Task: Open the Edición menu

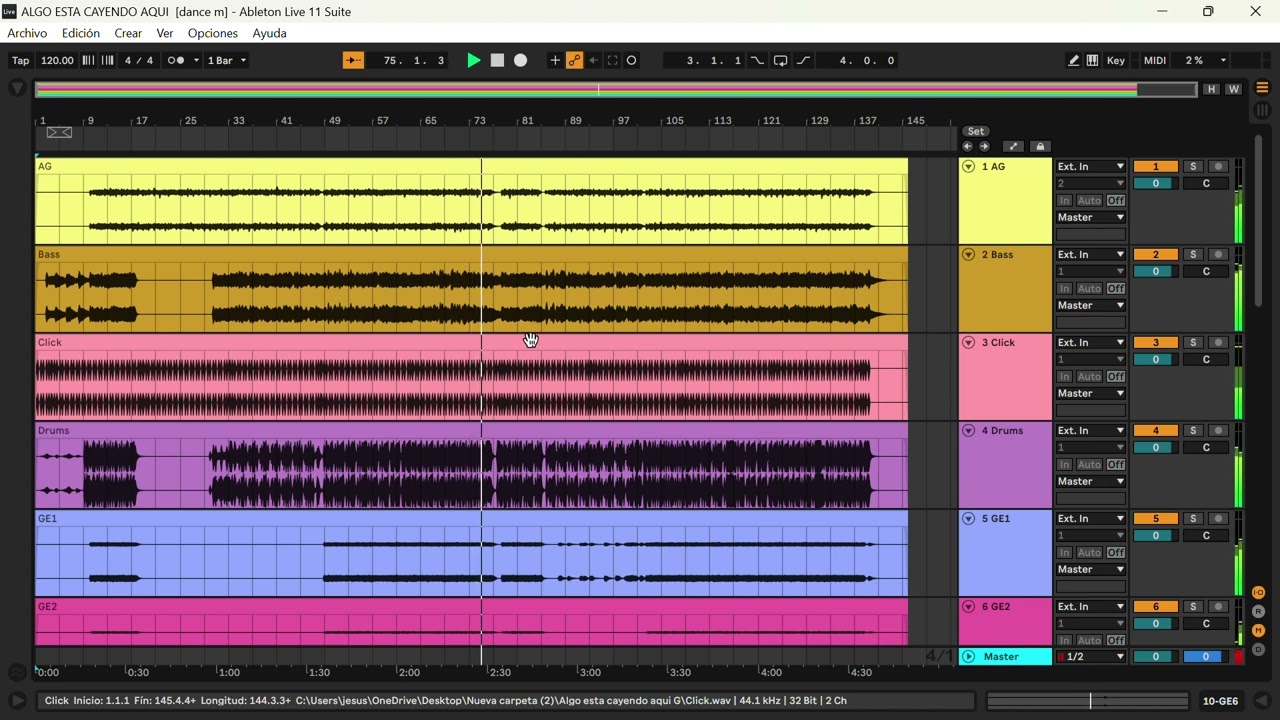Action: point(81,33)
